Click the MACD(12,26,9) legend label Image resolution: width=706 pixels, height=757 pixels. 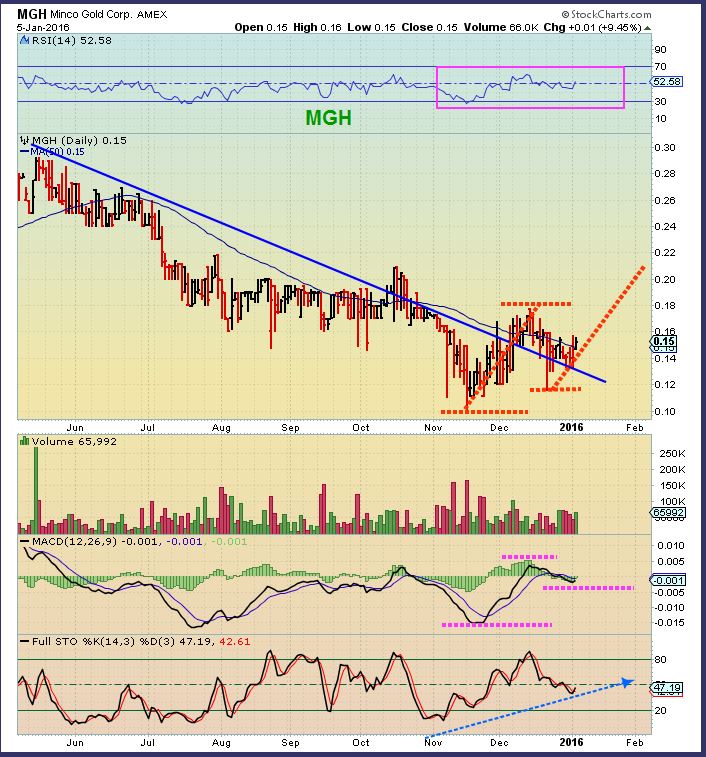(x=74, y=542)
